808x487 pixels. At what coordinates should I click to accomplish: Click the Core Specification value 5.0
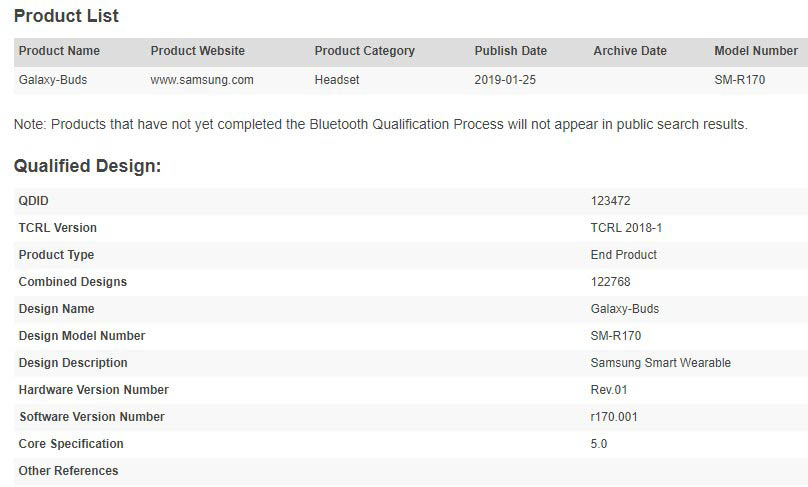pos(599,444)
